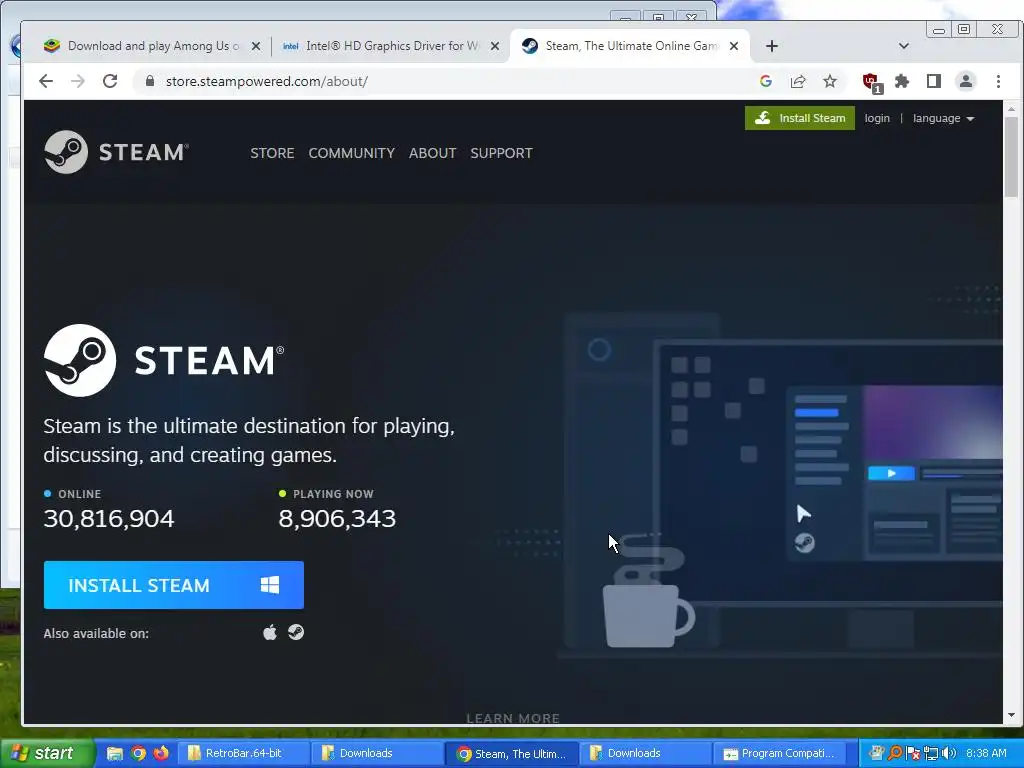This screenshot has width=1024, height=768.
Task: Go forward in browser history
Action: pyautogui.click(x=78, y=81)
